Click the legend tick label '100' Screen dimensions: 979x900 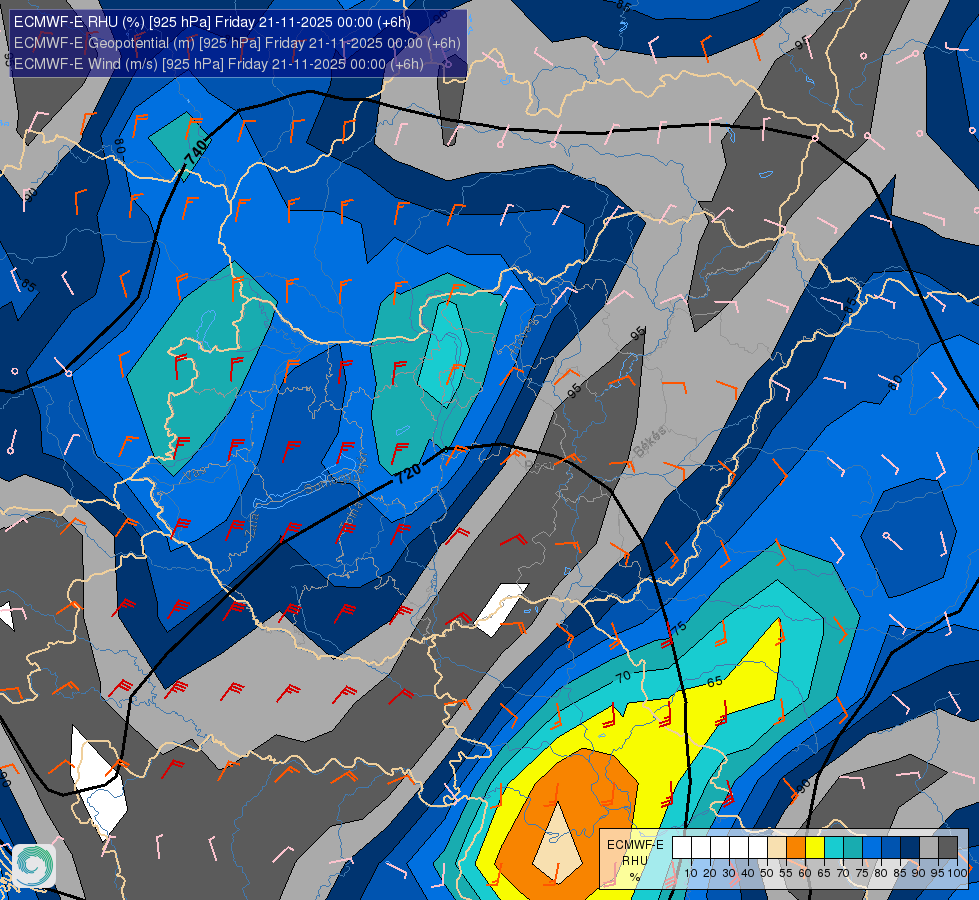(957, 873)
